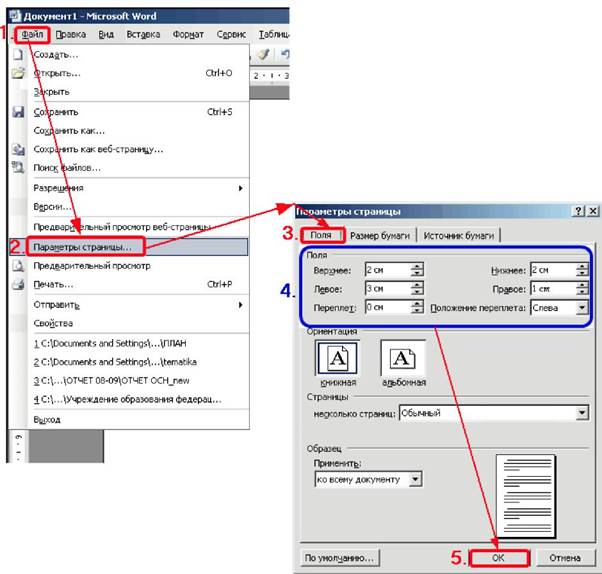The image size is (602, 574).
Task: Click the Word document title bar icon
Action: click(x=15, y=16)
